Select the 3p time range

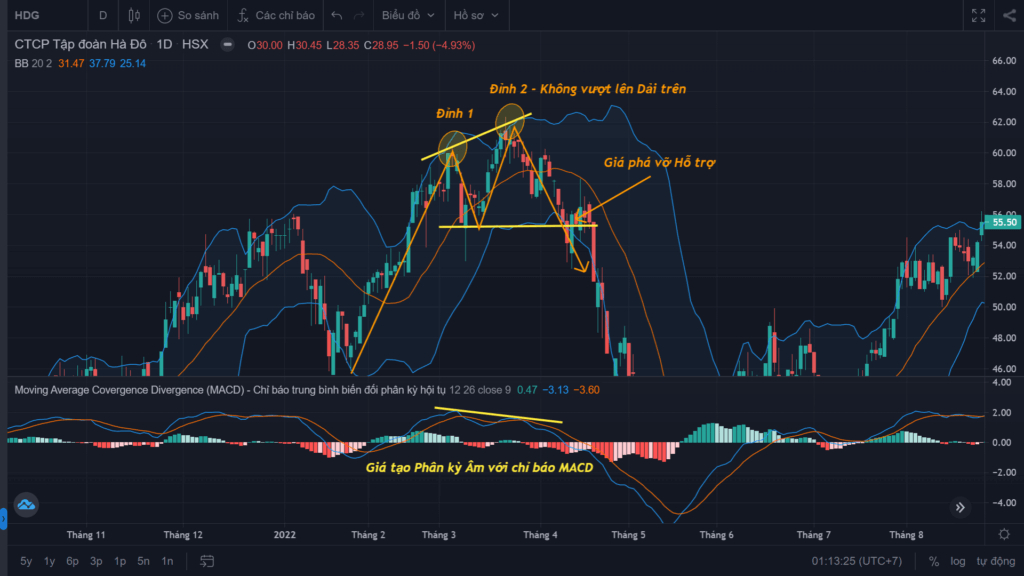pyautogui.click(x=96, y=561)
